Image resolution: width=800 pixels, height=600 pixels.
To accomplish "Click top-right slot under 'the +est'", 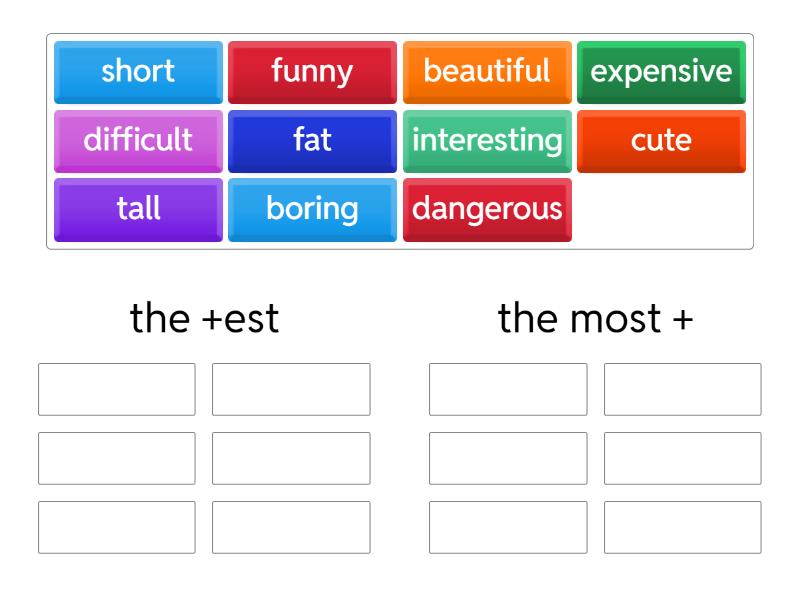I will click(291, 389).
